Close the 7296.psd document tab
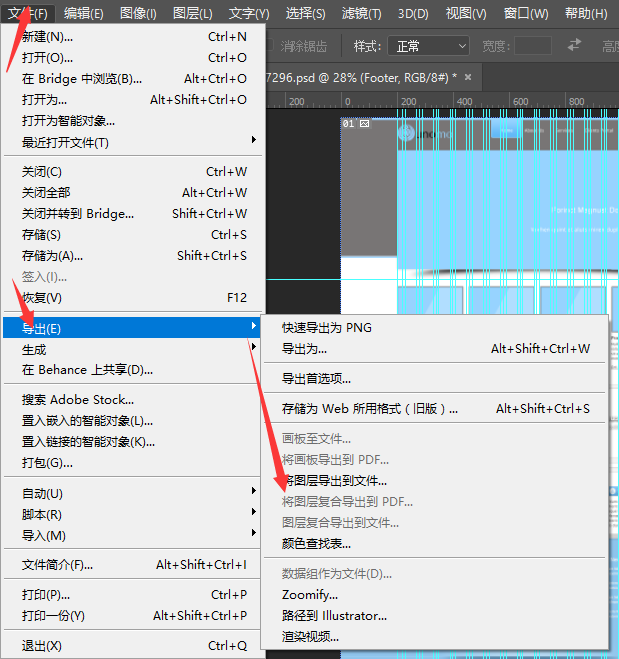619x659 pixels. [468, 77]
